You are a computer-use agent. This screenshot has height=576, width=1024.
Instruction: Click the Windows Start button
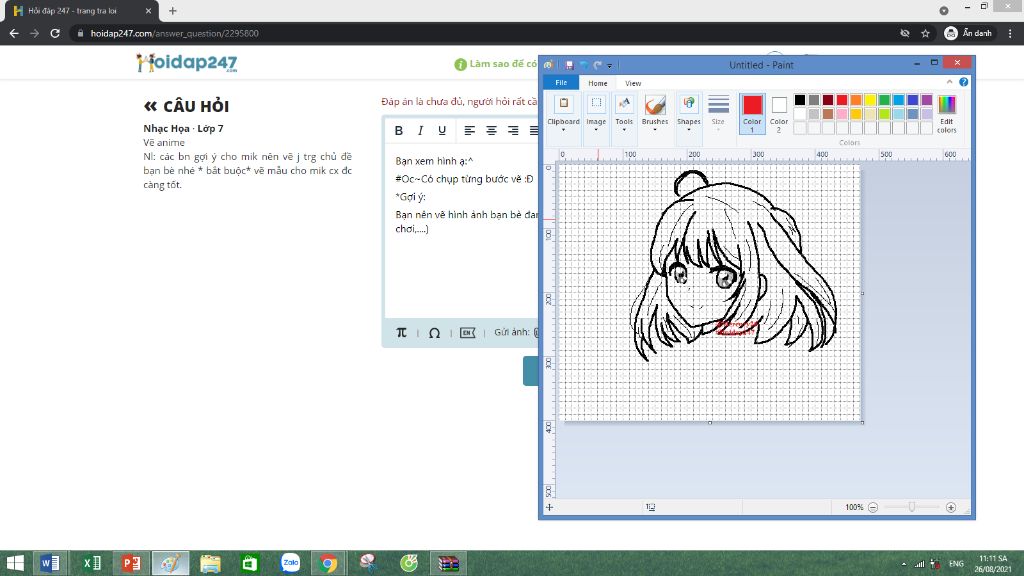click(x=14, y=563)
